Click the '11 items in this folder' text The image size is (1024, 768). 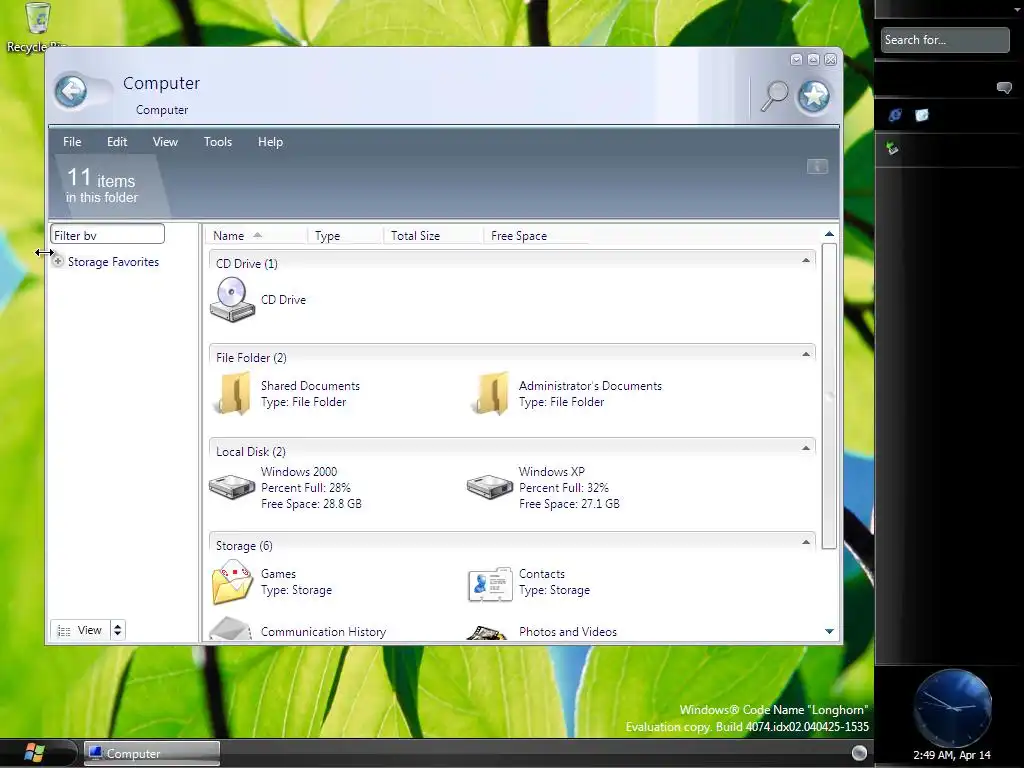click(x=102, y=185)
